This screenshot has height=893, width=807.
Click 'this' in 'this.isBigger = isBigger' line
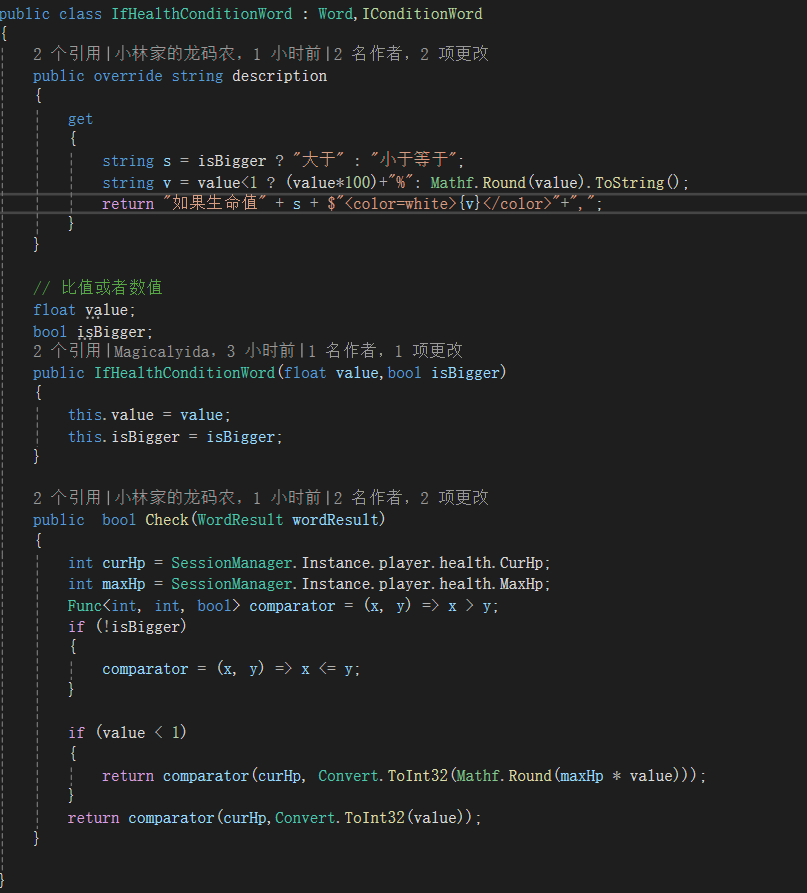tap(85, 437)
